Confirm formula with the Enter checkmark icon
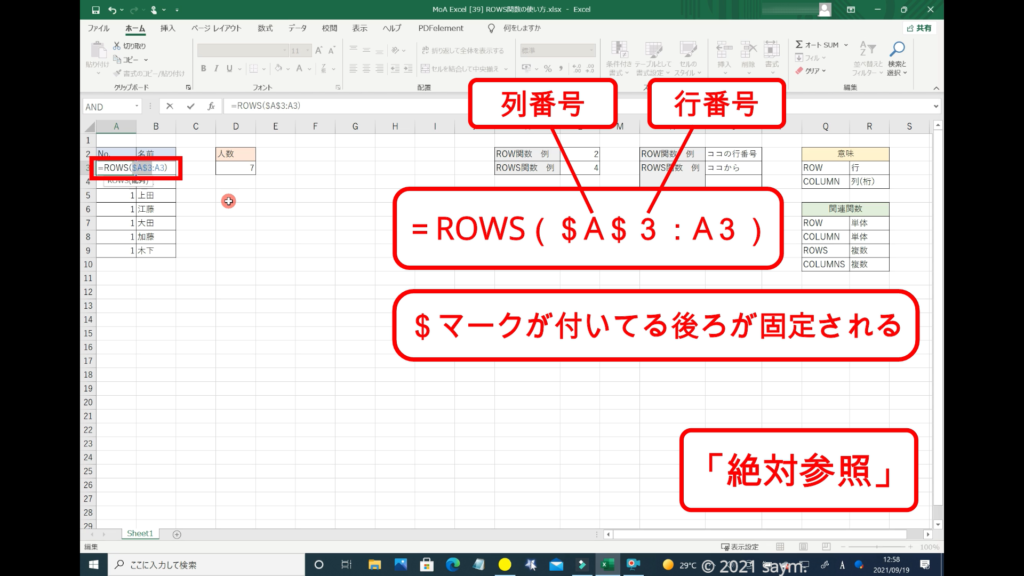The width and height of the screenshot is (1024, 576). point(190,106)
